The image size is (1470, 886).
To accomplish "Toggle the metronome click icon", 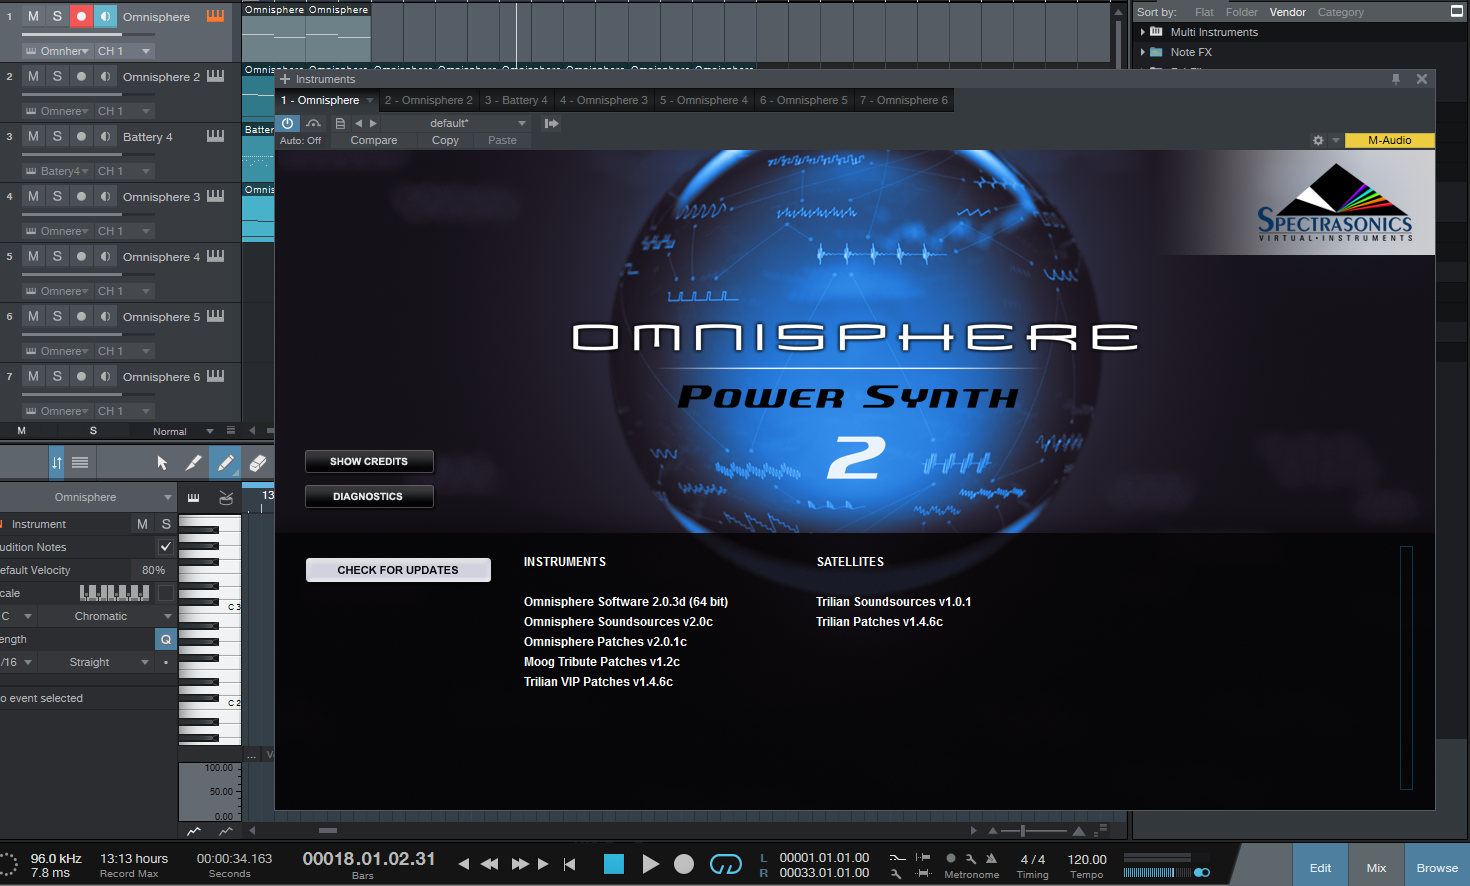I will click(x=991, y=858).
